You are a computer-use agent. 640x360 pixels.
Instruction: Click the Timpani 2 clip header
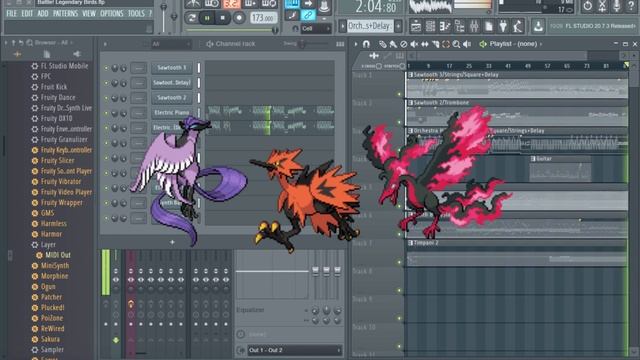coord(516,243)
